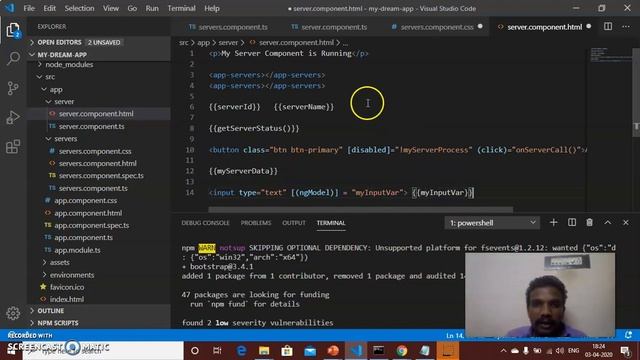Open the Selection menu
The image size is (640, 360).
coord(79,8)
